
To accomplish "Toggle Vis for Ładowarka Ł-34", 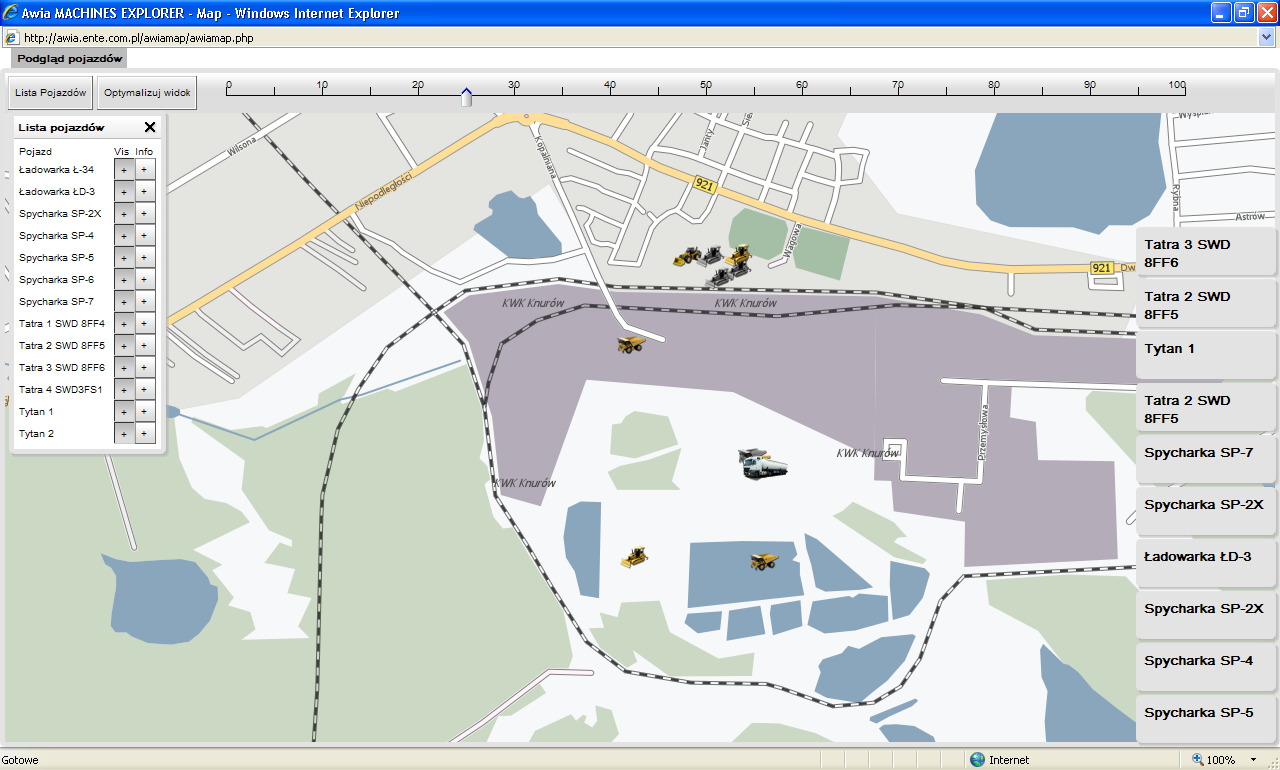I will click(x=124, y=169).
